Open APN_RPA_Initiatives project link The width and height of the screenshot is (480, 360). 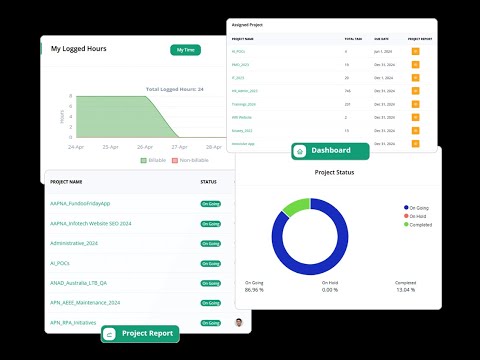73,323
